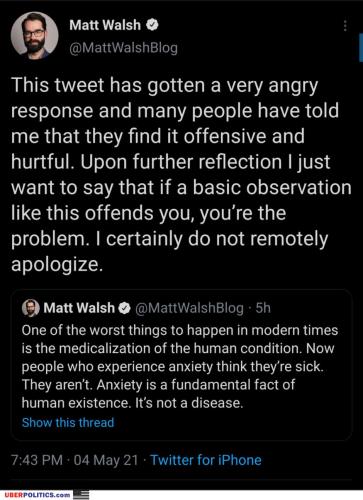Open the Twitter for iPhone source link

click(206, 460)
